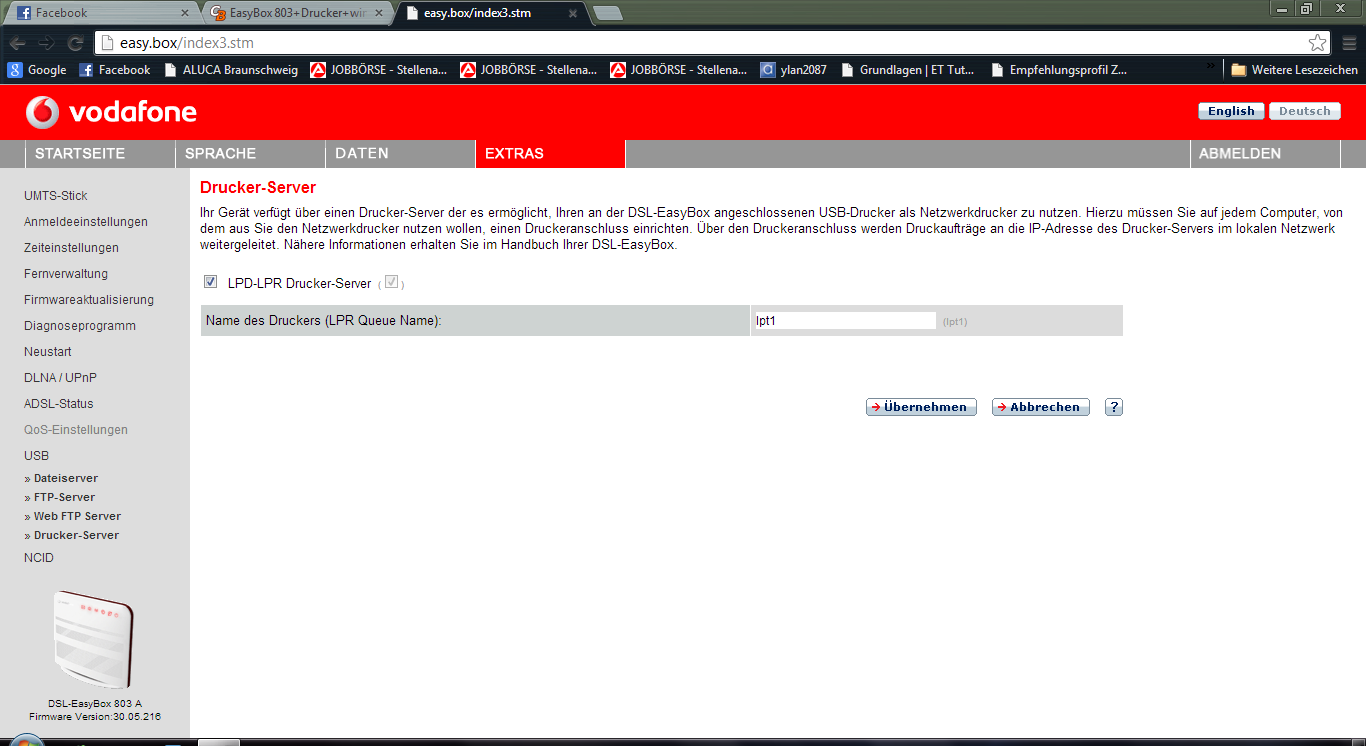Switch language to Deutsch

click(1305, 111)
